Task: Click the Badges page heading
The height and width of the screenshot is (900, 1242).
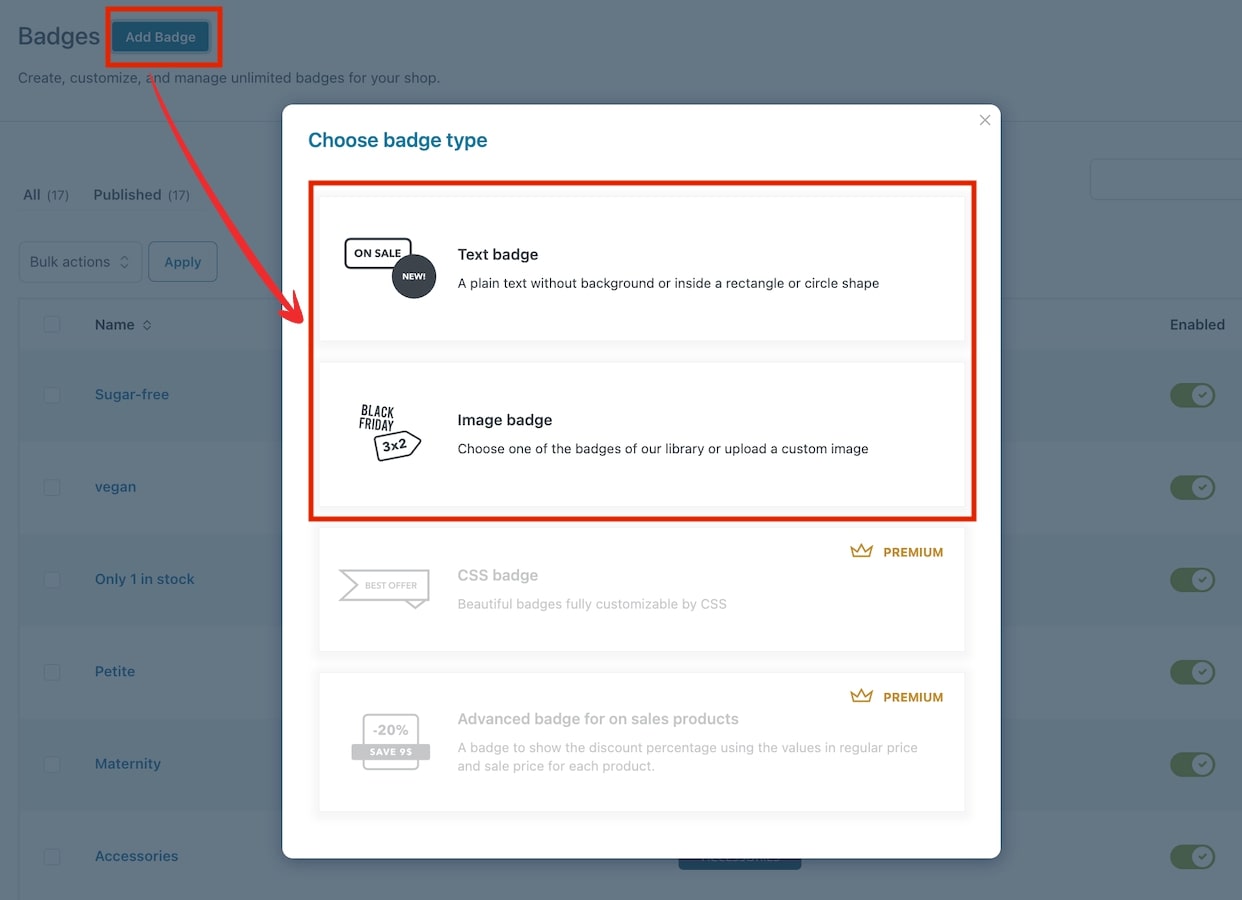Action: click(x=59, y=37)
